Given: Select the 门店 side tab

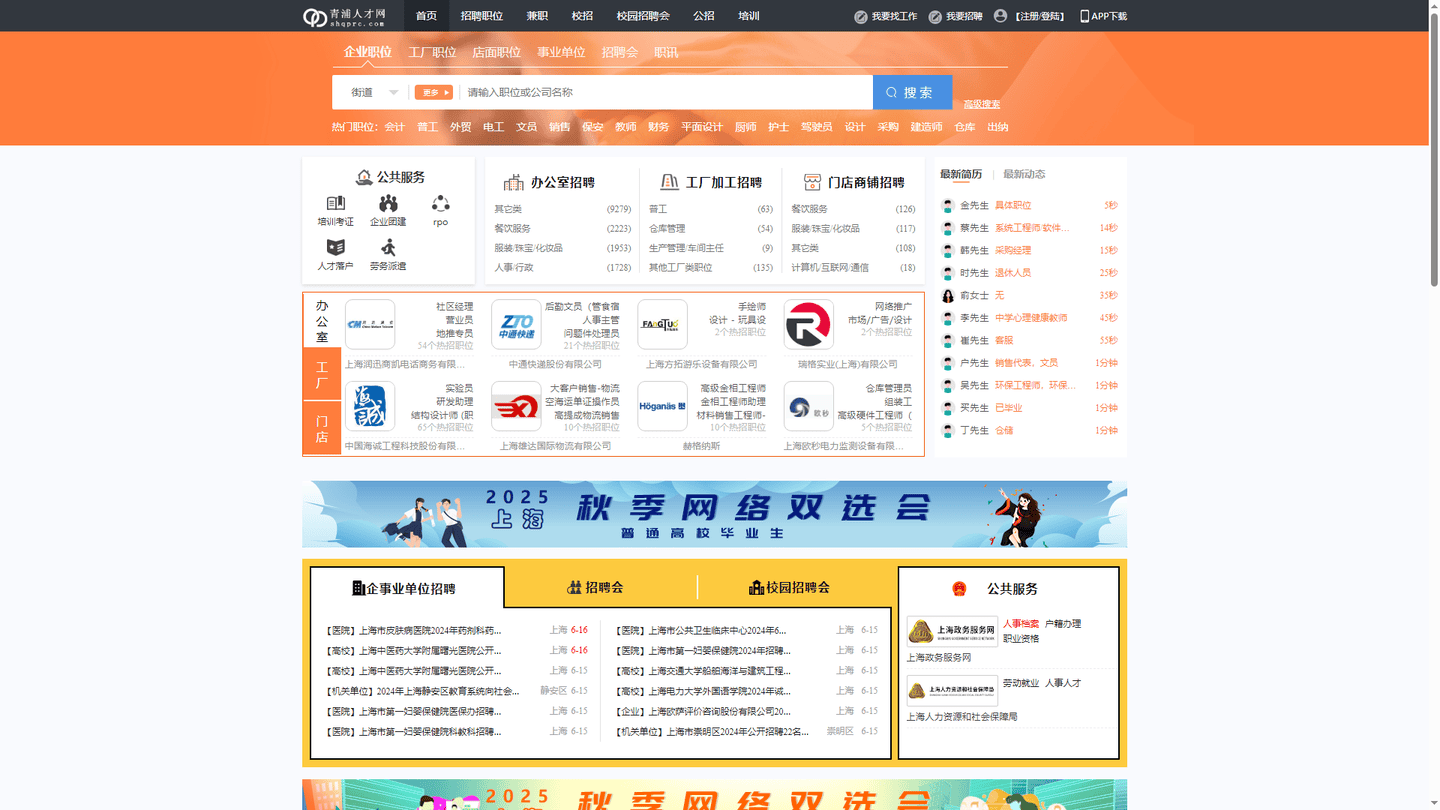Looking at the screenshot, I should pyautogui.click(x=322, y=429).
